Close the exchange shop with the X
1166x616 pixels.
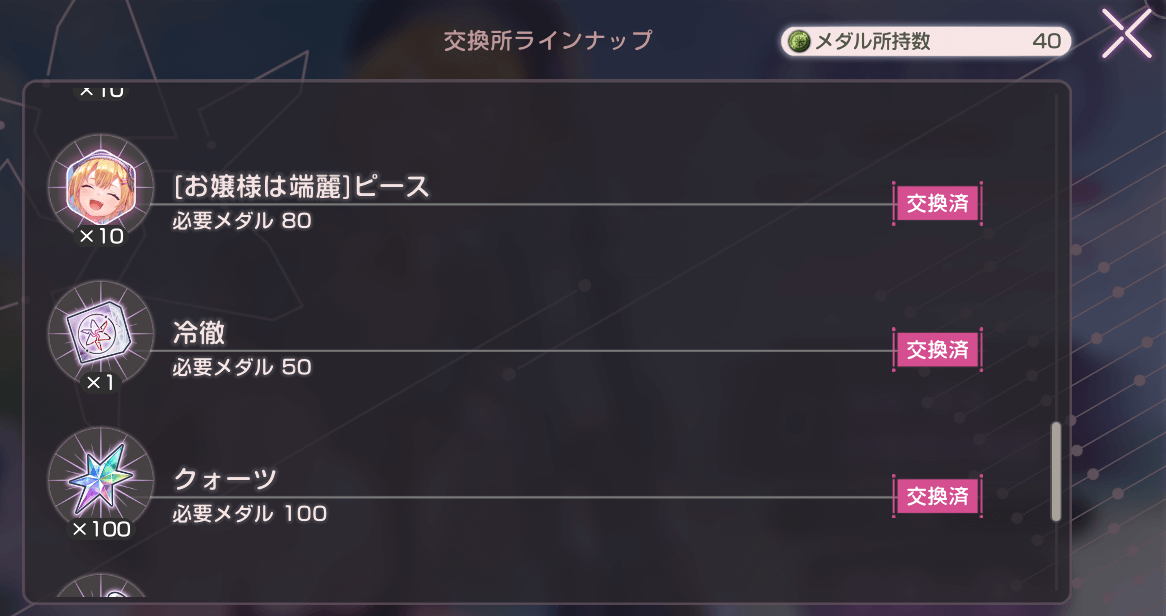(x=1128, y=33)
